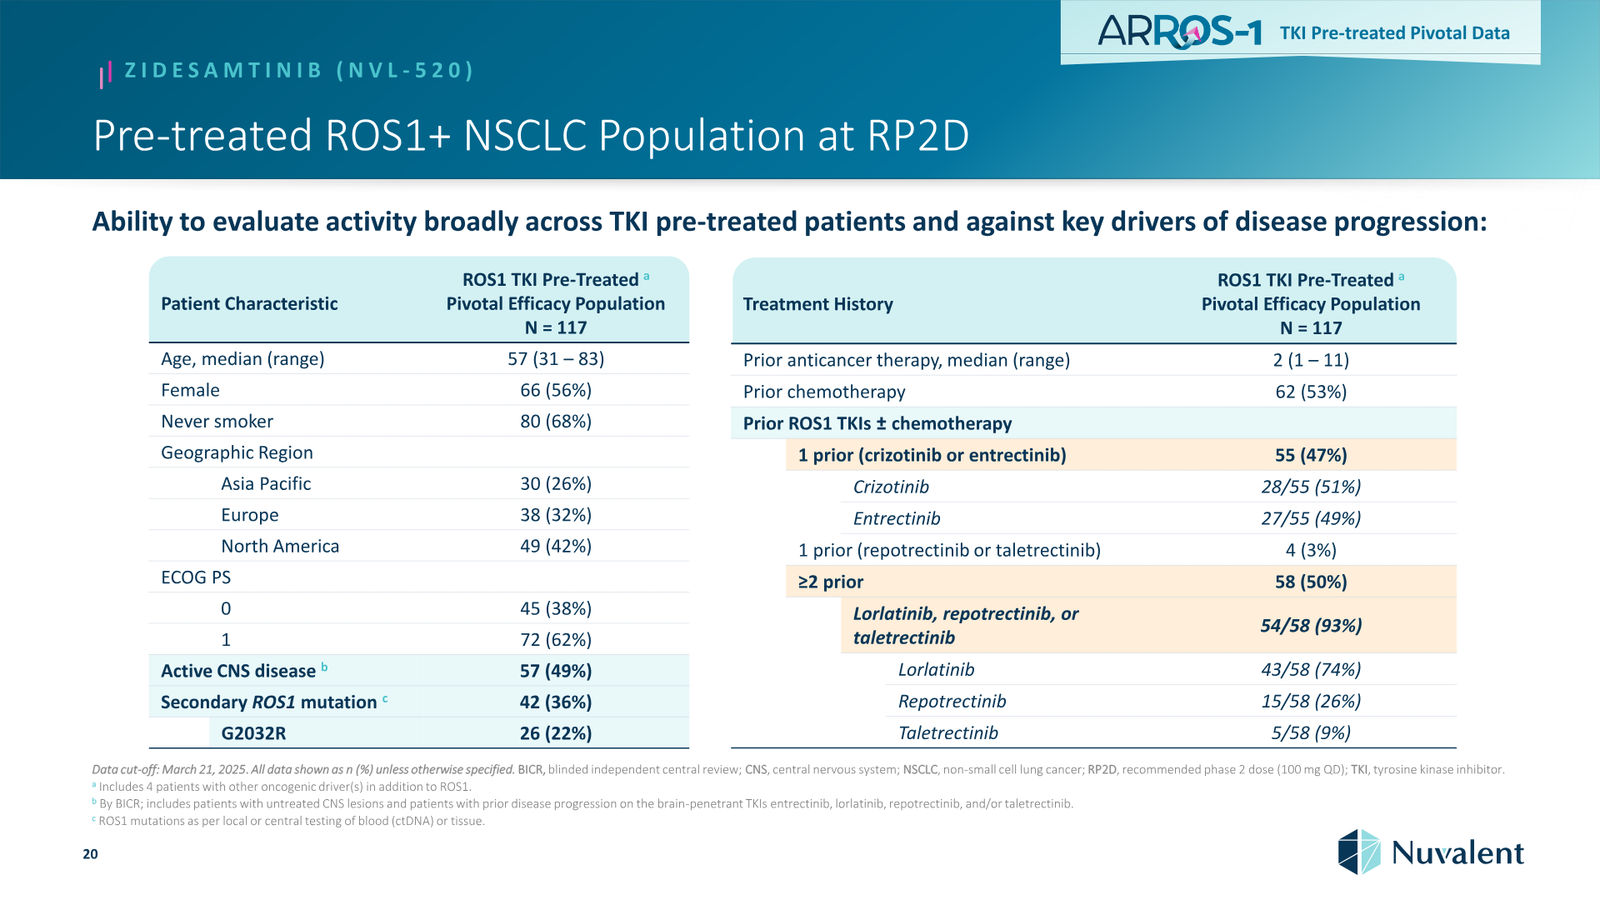Select the 'Patient Characteristic' column header

[x=249, y=303]
